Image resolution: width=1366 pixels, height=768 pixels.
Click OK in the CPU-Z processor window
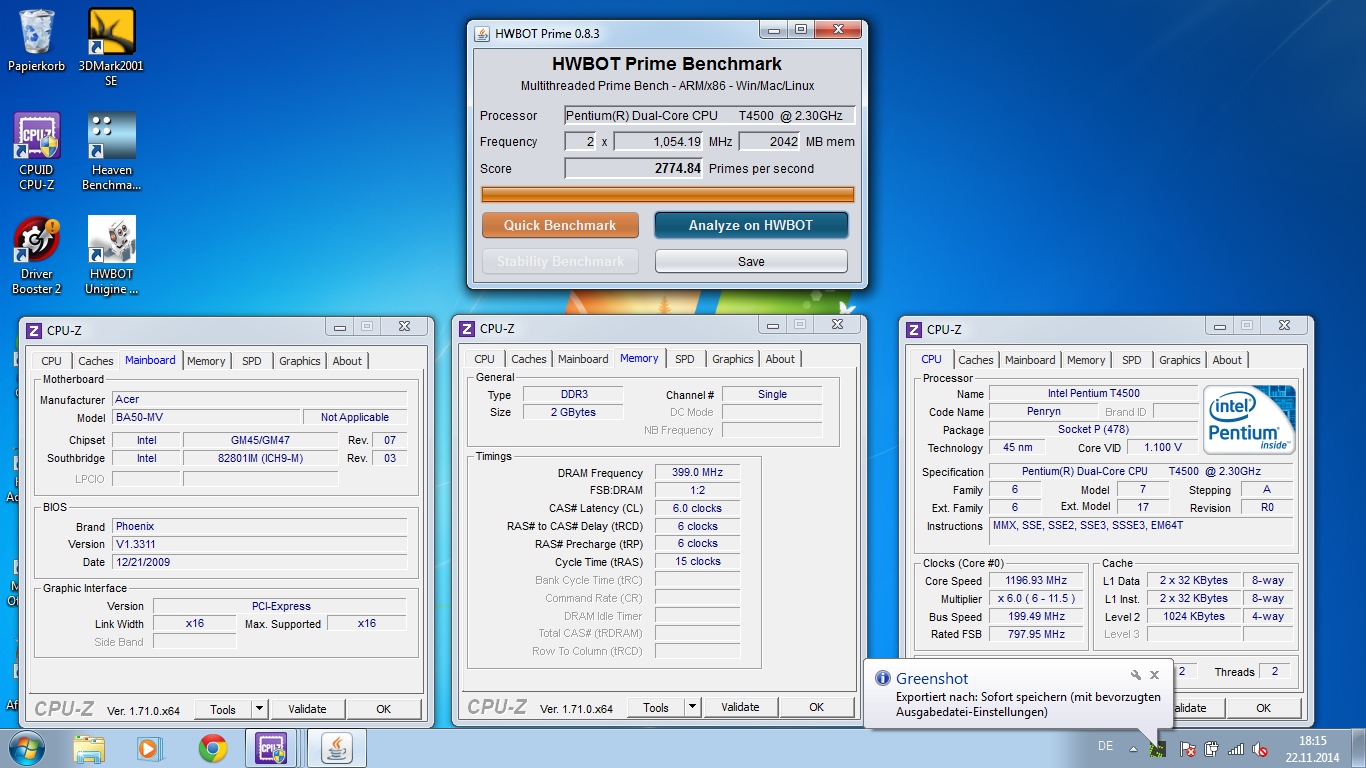pos(1264,708)
